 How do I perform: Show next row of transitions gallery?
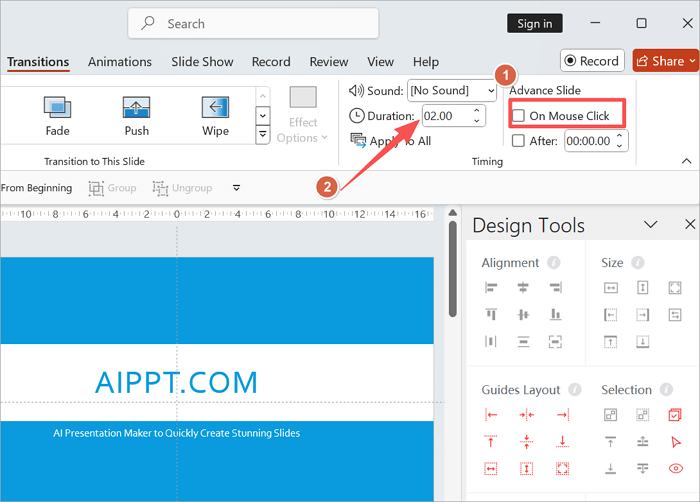[262, 116]
